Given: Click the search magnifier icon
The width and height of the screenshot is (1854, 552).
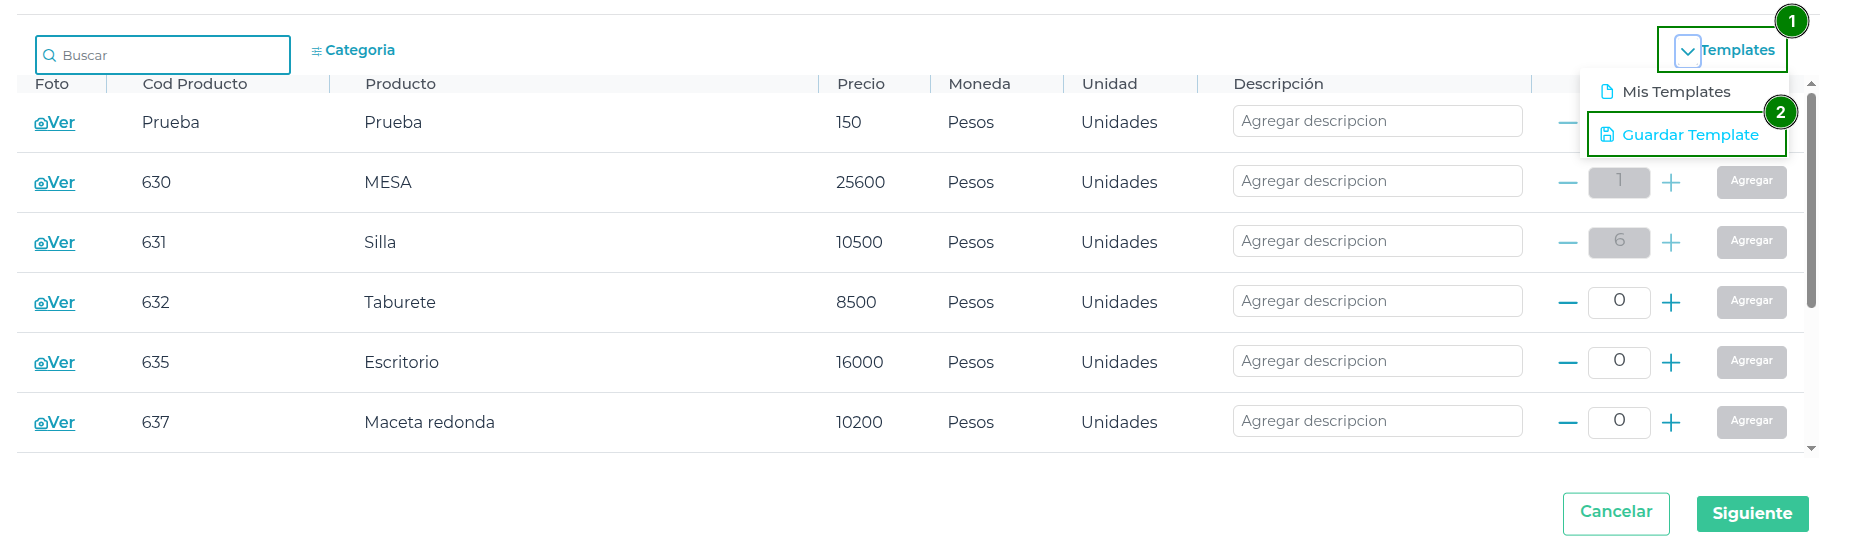Looking at the screenshot, I should (x=49, y=56).
